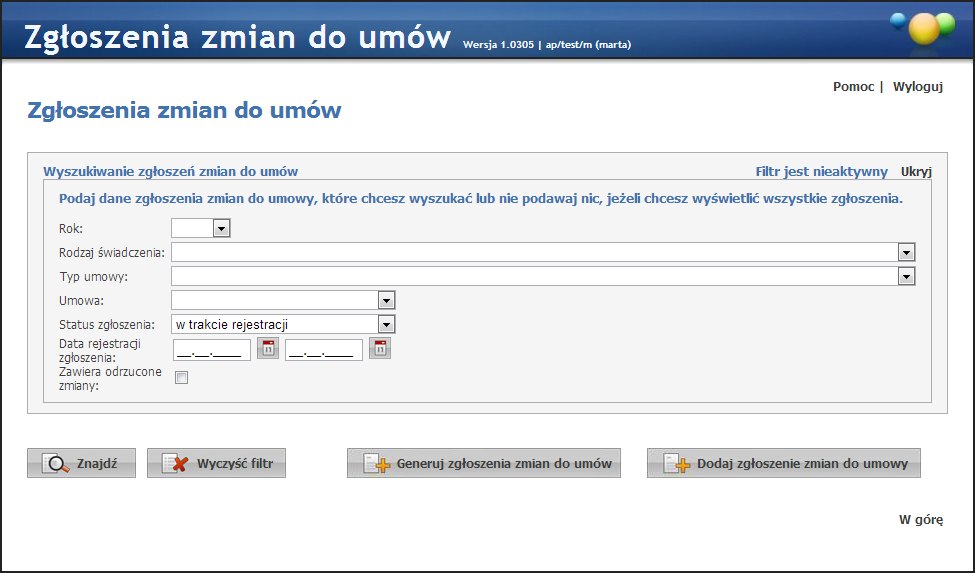975x573 pixels.
Task: Hide the filter panel using Ukryj
Action: 916,172
